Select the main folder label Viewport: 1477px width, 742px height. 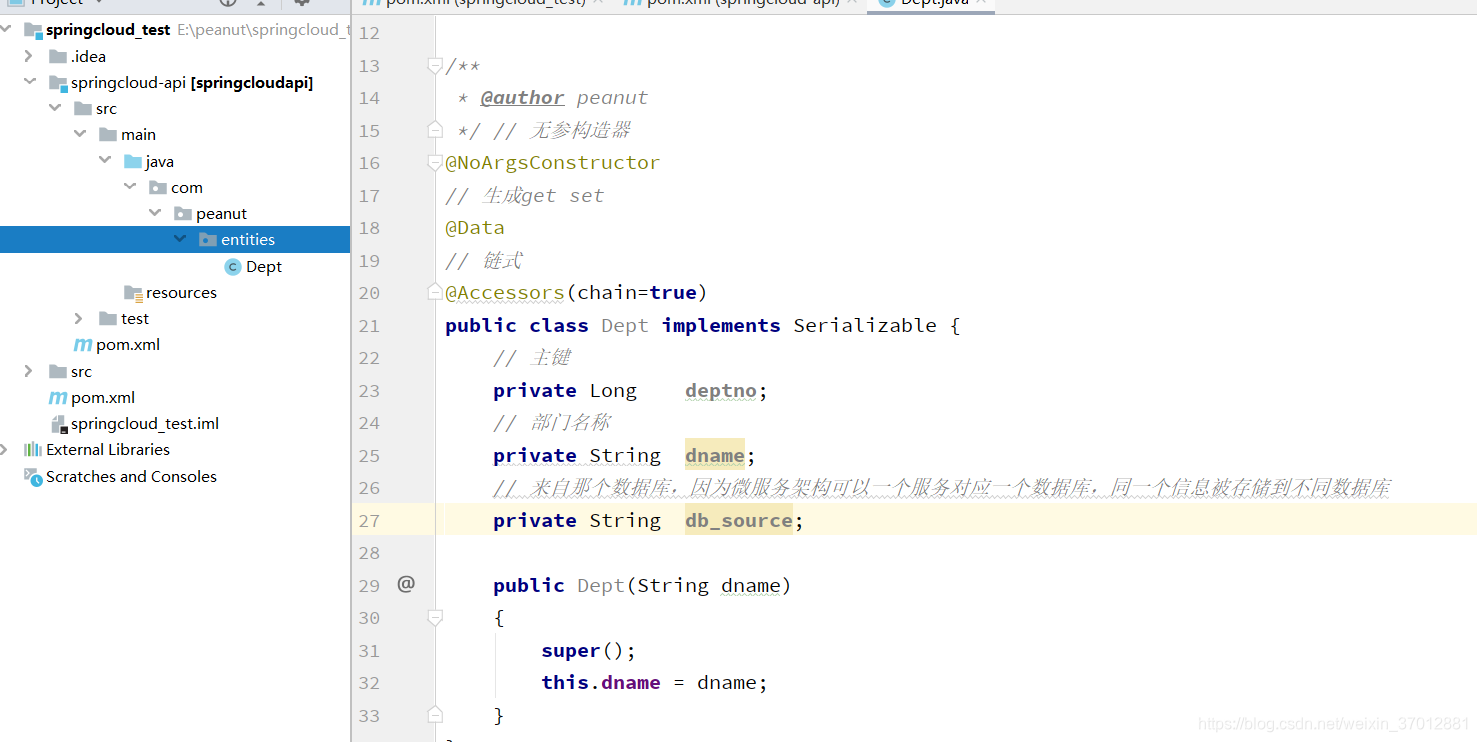tap(138, 134)
